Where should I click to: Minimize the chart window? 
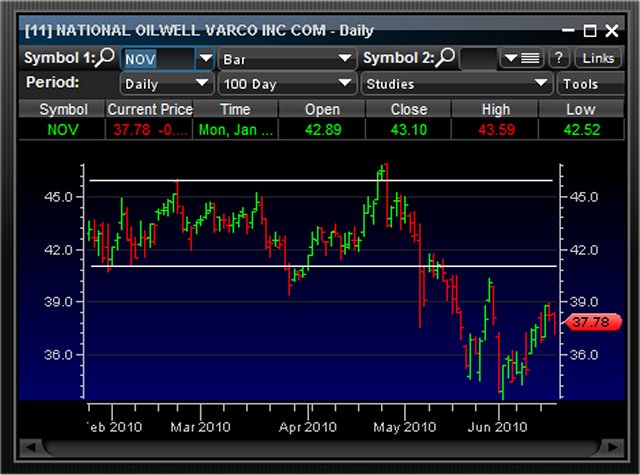click(568, 30)
